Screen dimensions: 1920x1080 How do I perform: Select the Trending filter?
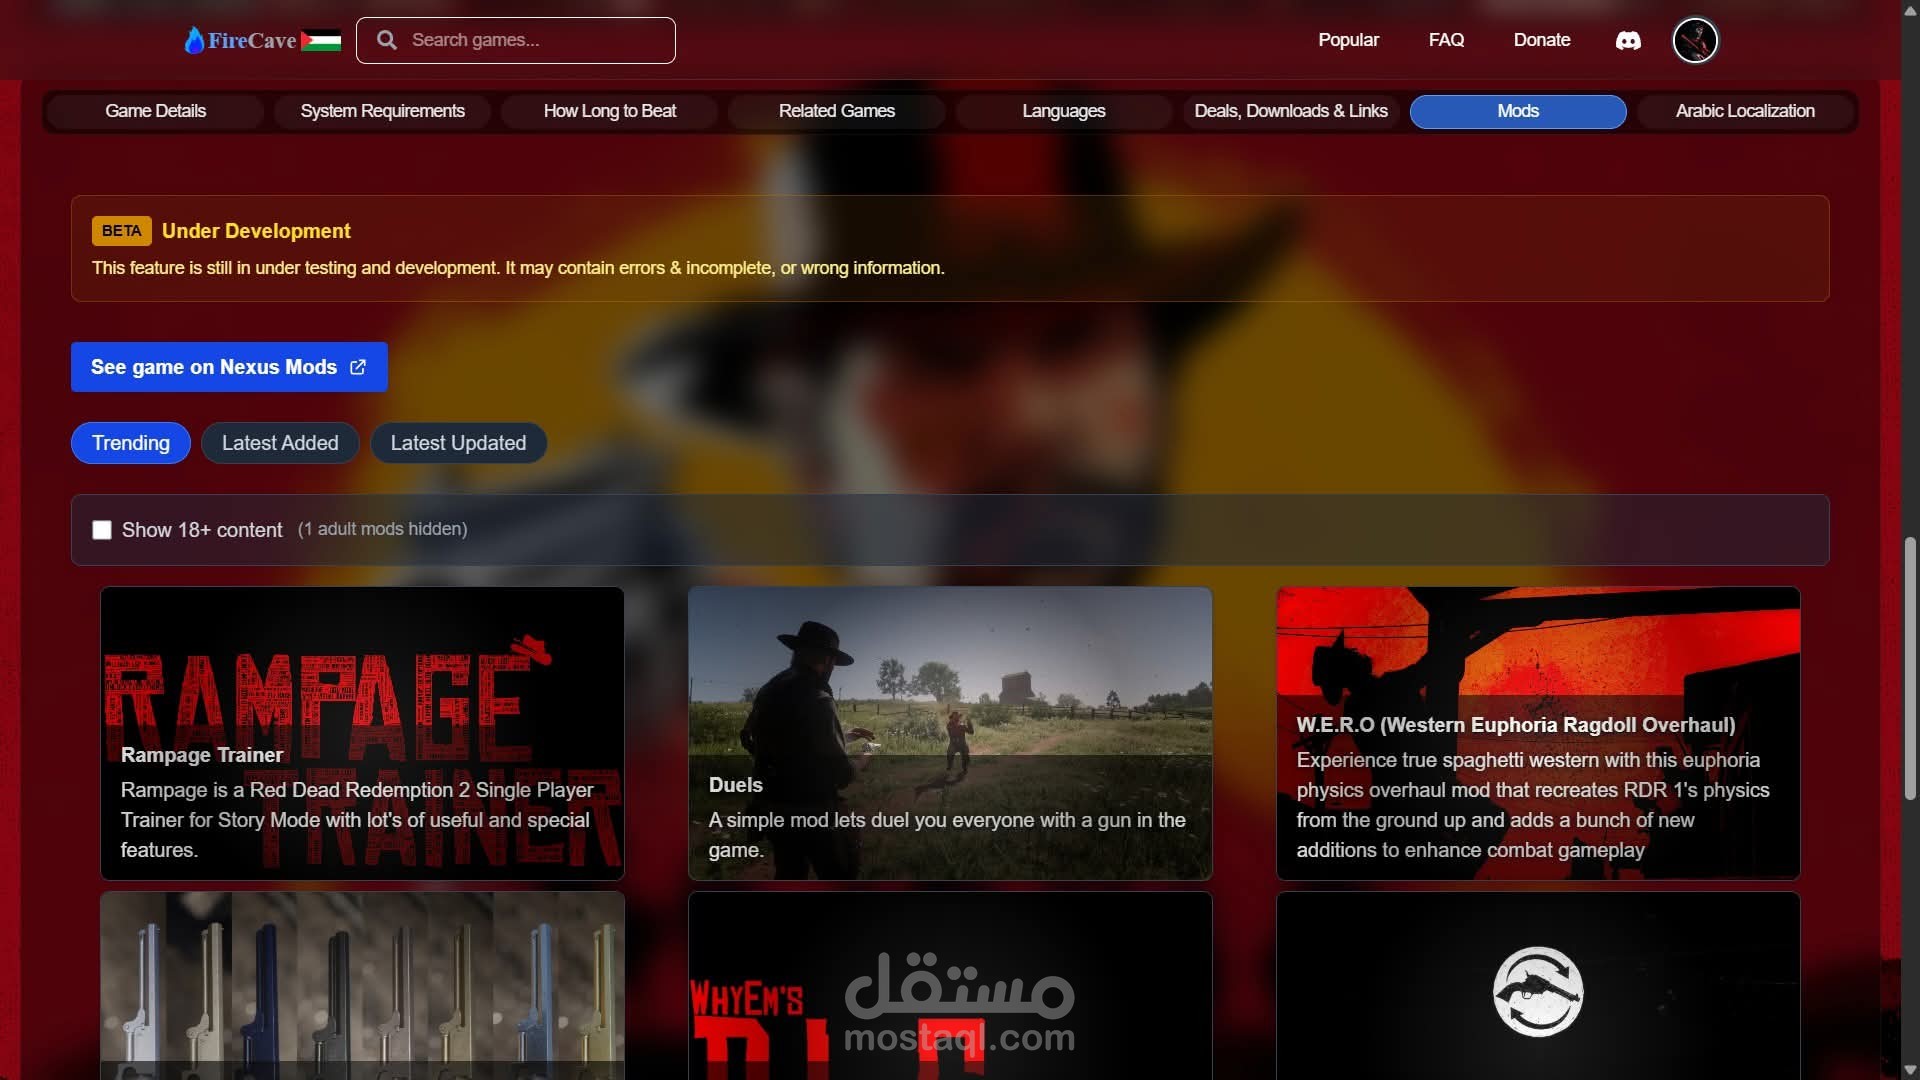point(131,443)
